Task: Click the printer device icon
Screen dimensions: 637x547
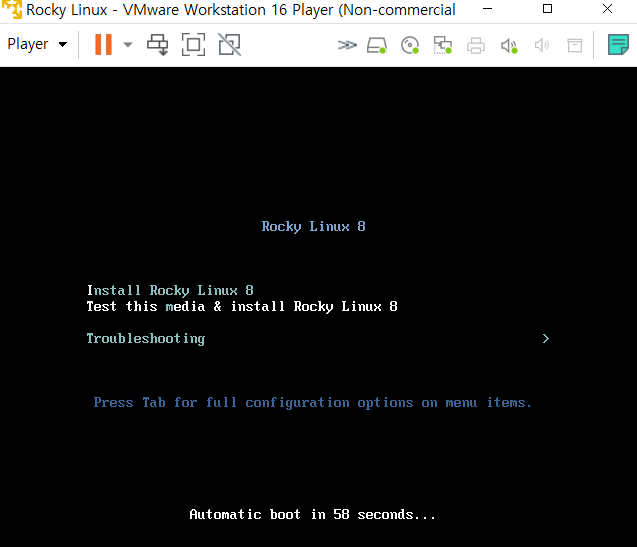Action: pos(476,45)
